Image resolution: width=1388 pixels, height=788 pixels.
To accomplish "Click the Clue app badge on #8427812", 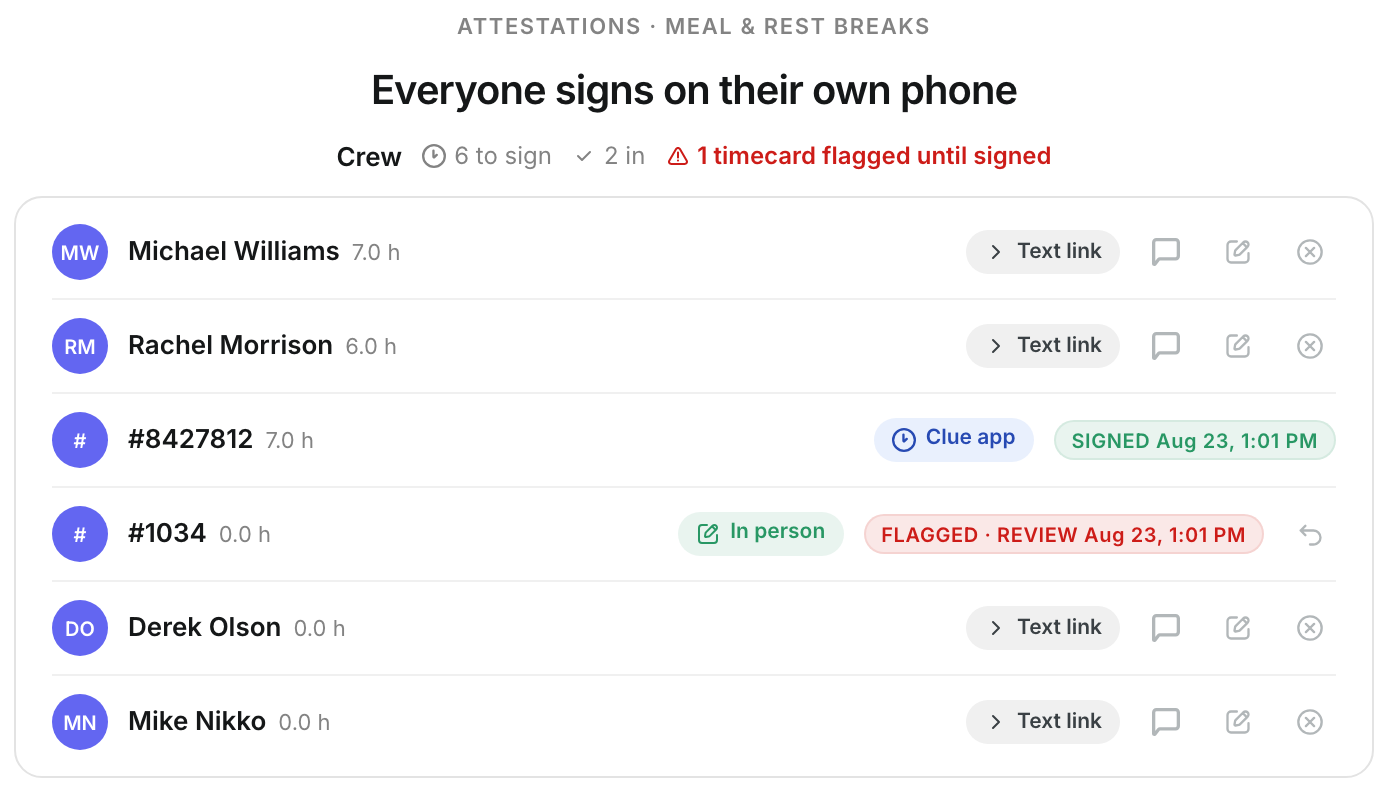I will pos(954,440).
